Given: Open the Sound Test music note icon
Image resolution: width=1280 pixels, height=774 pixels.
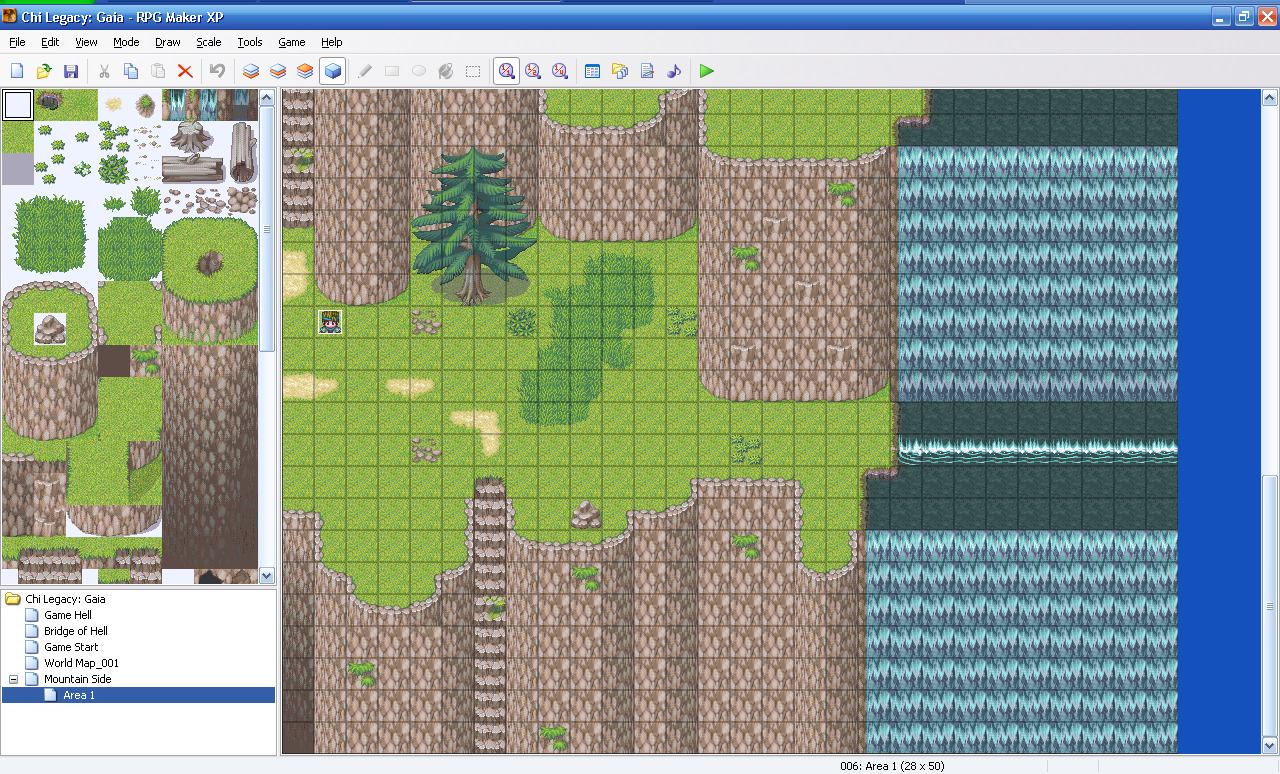Looking at the screenshot, I should click(x=673, y=71).
